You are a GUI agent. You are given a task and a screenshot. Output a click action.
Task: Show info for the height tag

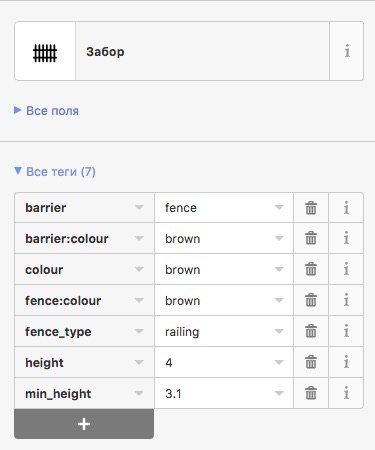(346, 362)
